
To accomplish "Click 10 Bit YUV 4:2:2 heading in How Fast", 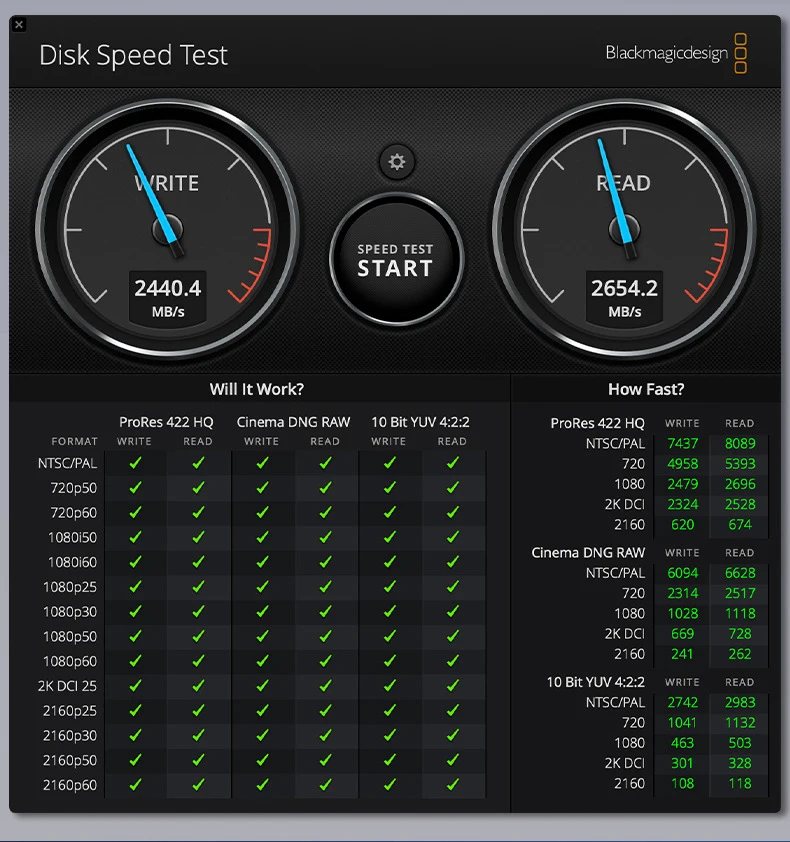I will (x=596, y=682).
